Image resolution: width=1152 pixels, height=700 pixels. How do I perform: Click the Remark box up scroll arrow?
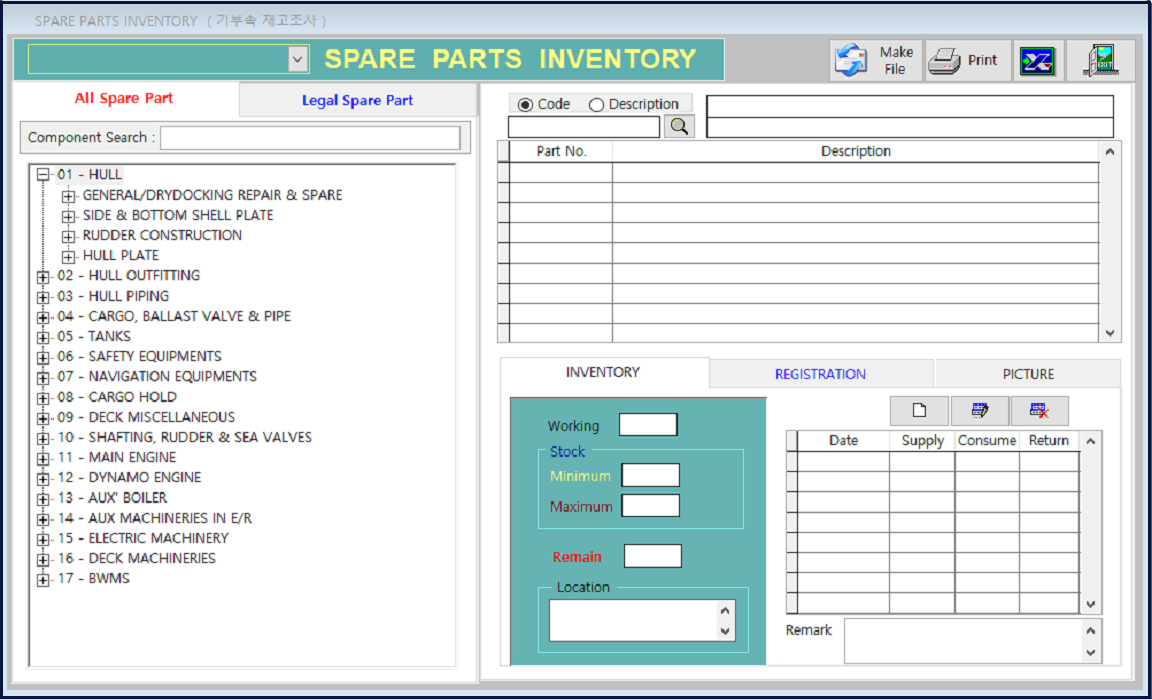1091,631
